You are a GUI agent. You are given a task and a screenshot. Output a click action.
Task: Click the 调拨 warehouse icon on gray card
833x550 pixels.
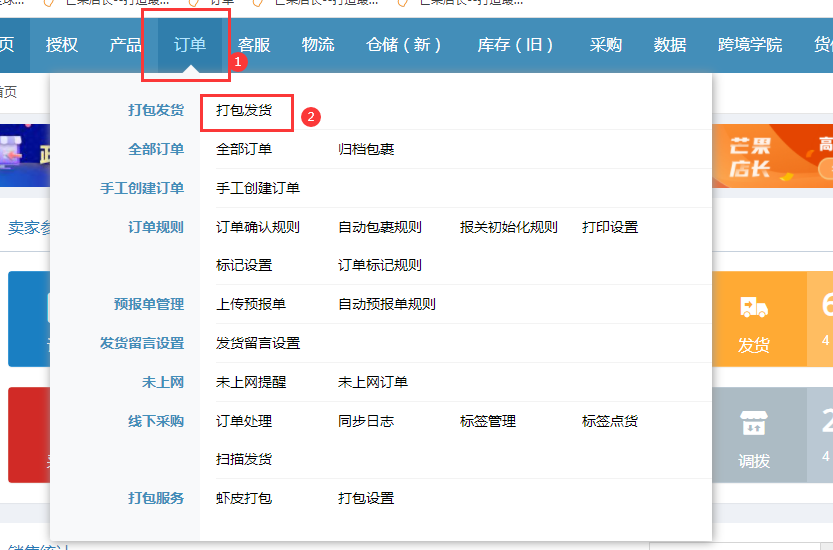point(754,423)
